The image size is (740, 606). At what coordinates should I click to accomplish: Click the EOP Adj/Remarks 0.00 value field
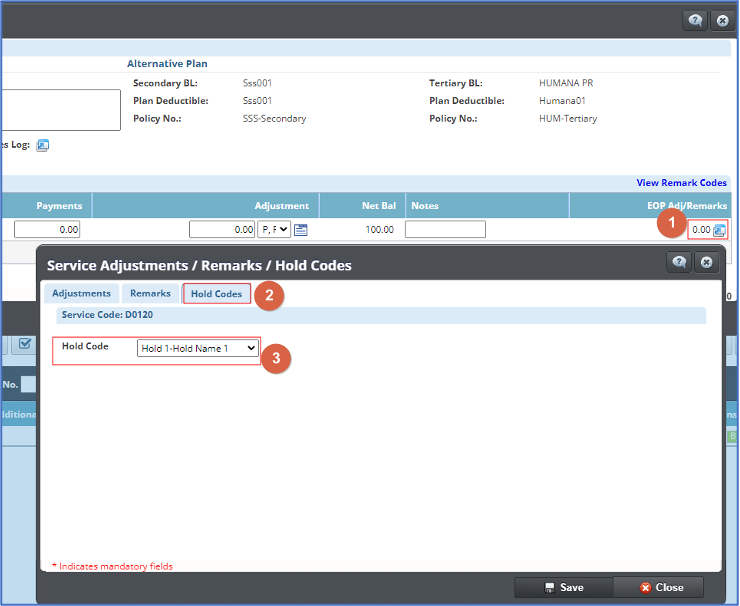click(700, 230)
